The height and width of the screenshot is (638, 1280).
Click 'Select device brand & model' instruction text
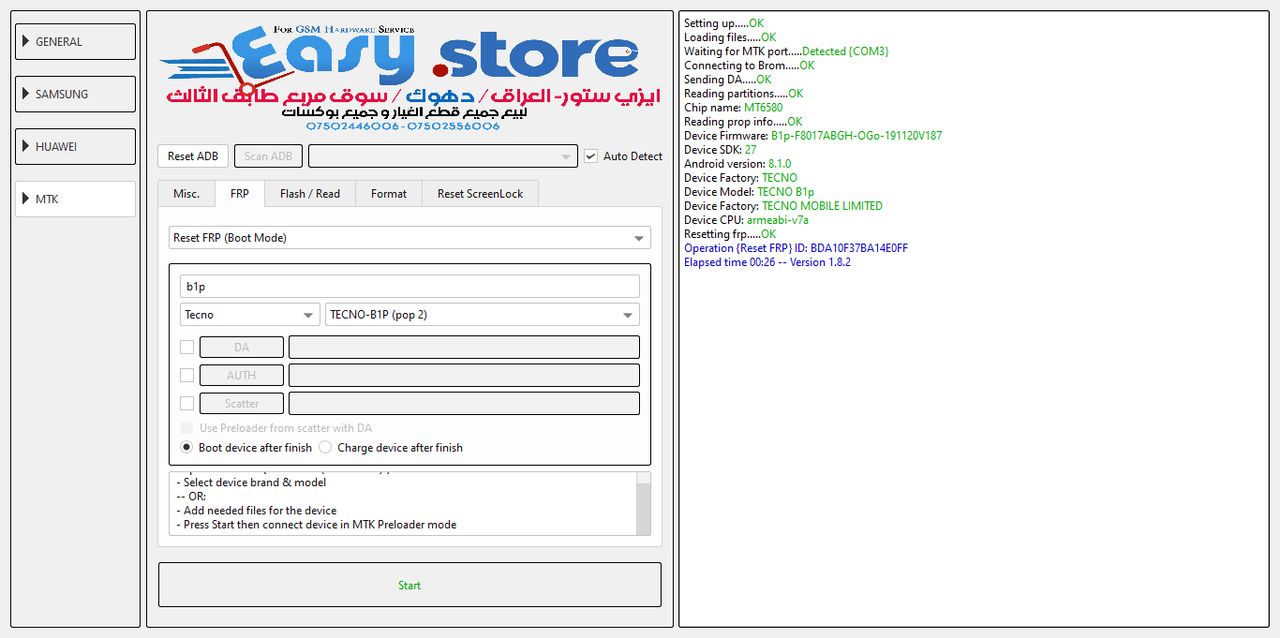point(251,482)
